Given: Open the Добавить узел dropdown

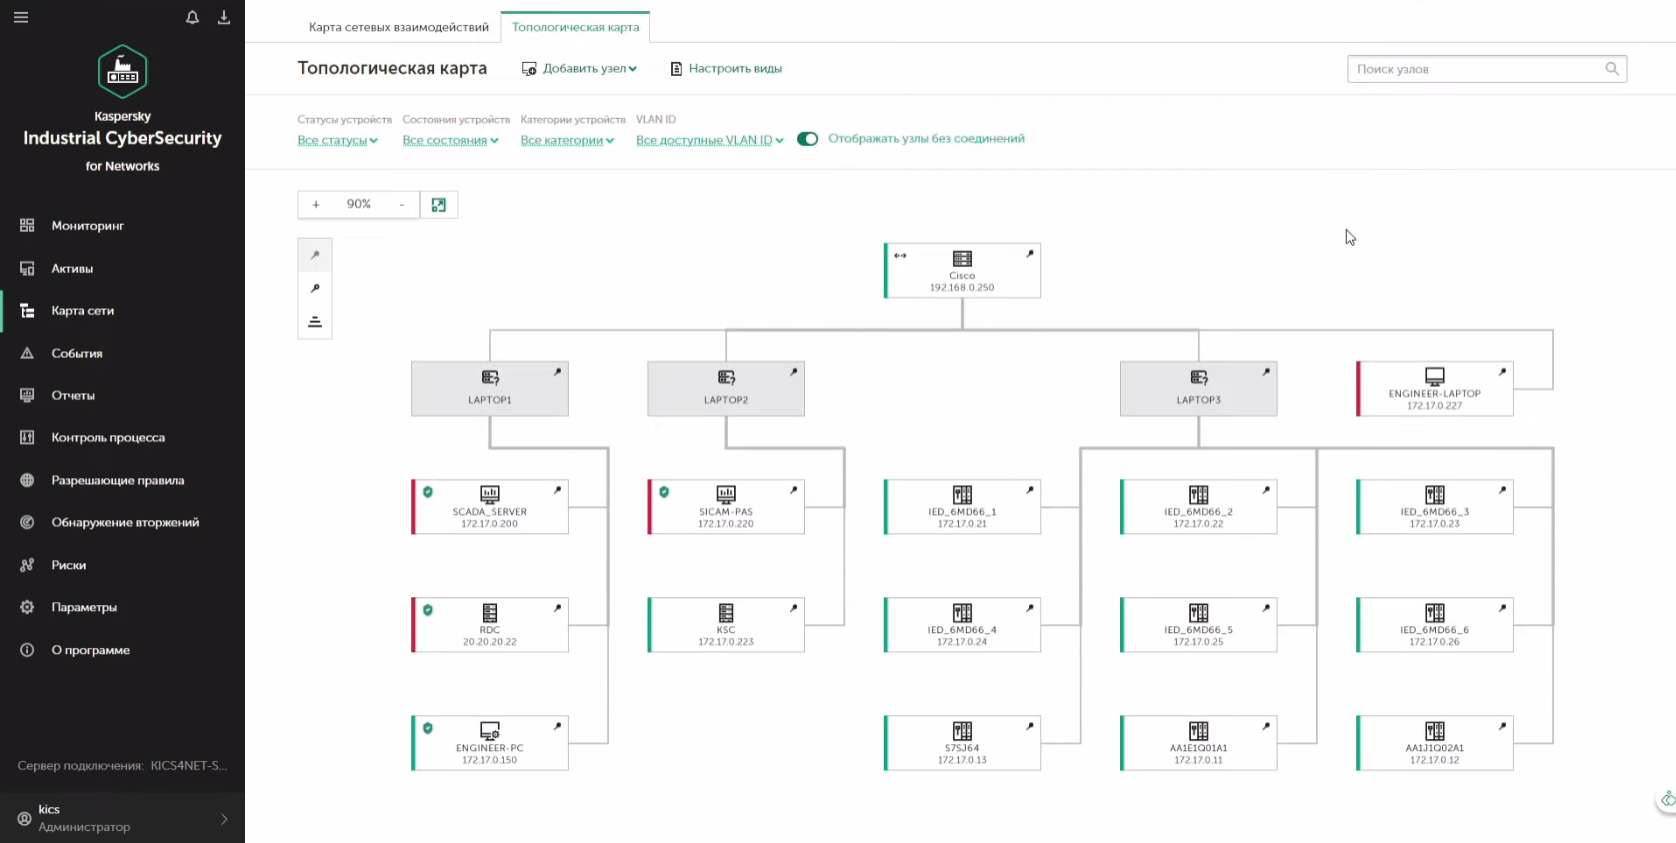Looking at the screenshot, I should [580, 69].
